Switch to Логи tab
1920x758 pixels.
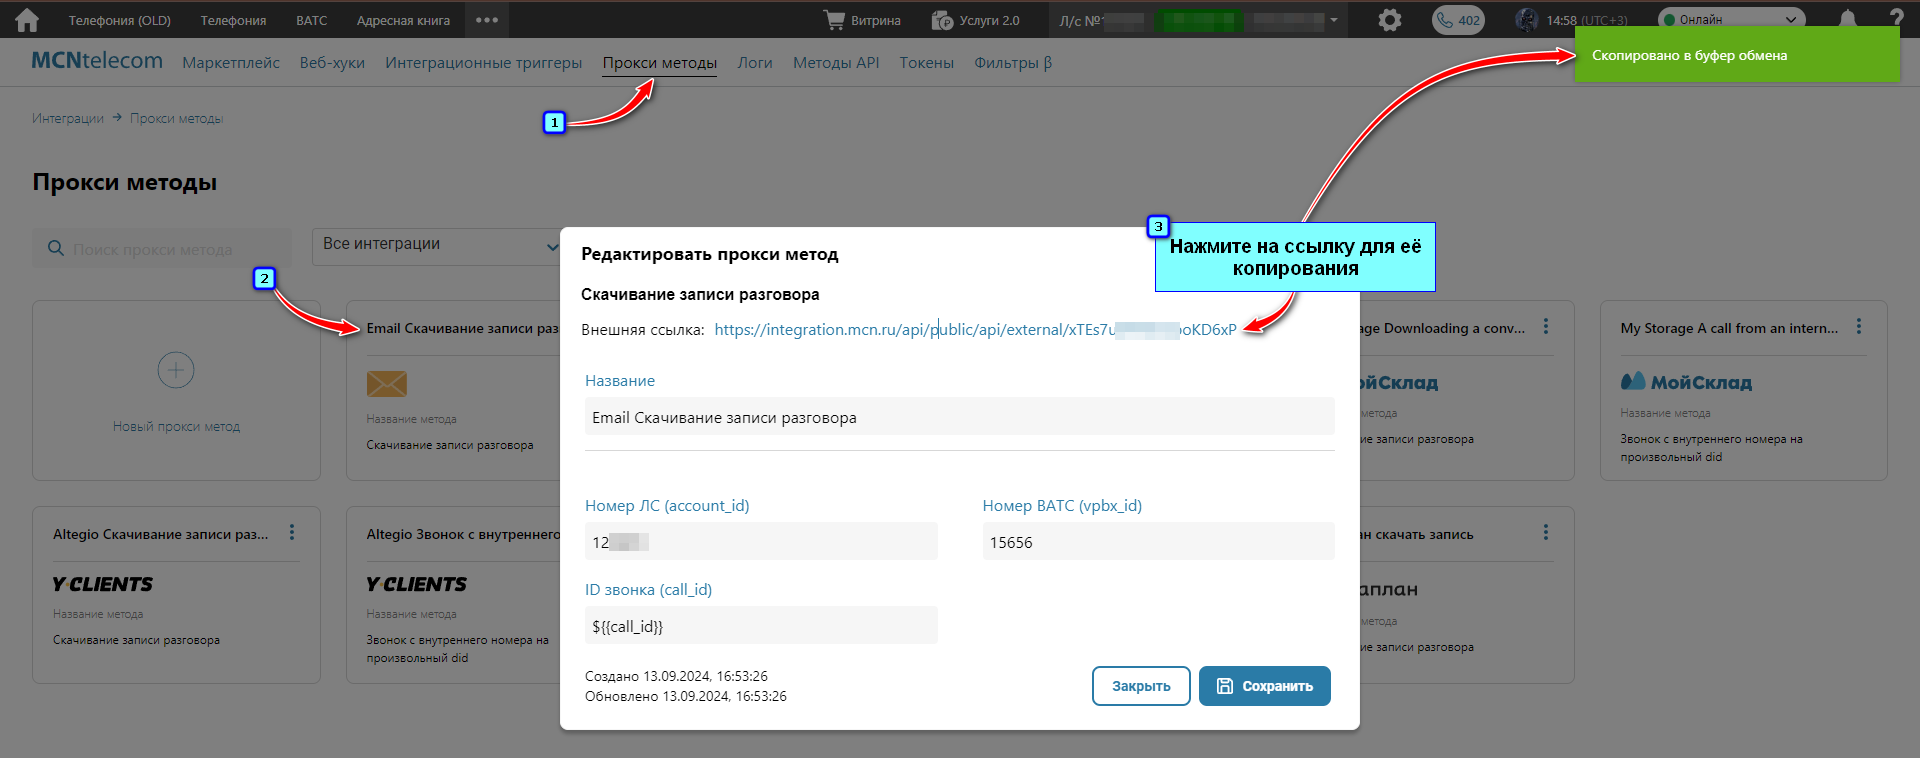[x=755, y=63]
